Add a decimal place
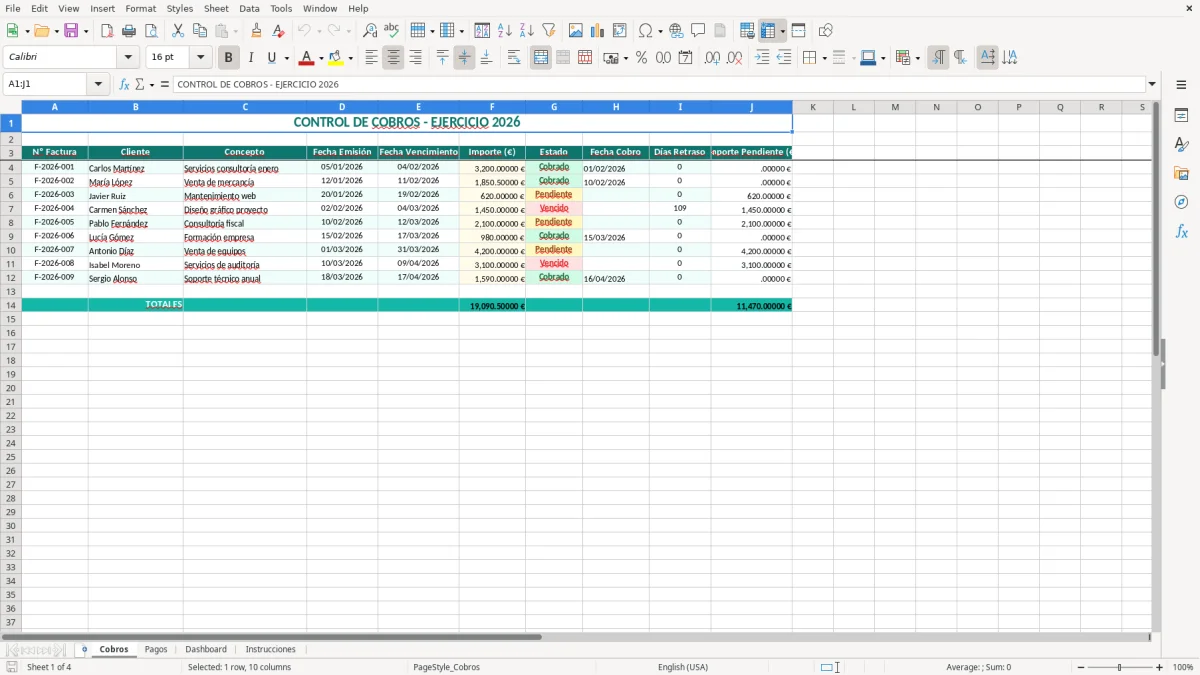The height and width of the screenshot is (675, 1200). (x=712, y=58)
